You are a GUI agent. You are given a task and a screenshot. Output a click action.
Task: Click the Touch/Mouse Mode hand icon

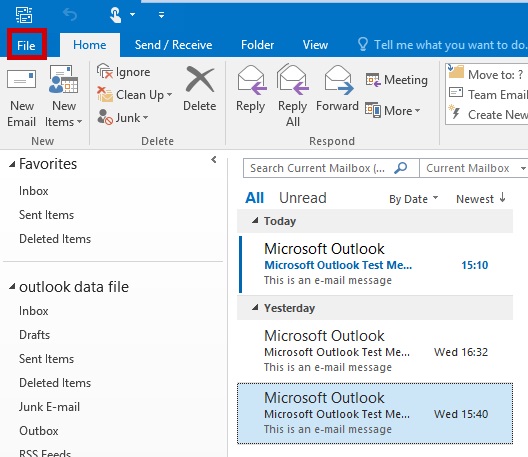[x=115, y=15]
